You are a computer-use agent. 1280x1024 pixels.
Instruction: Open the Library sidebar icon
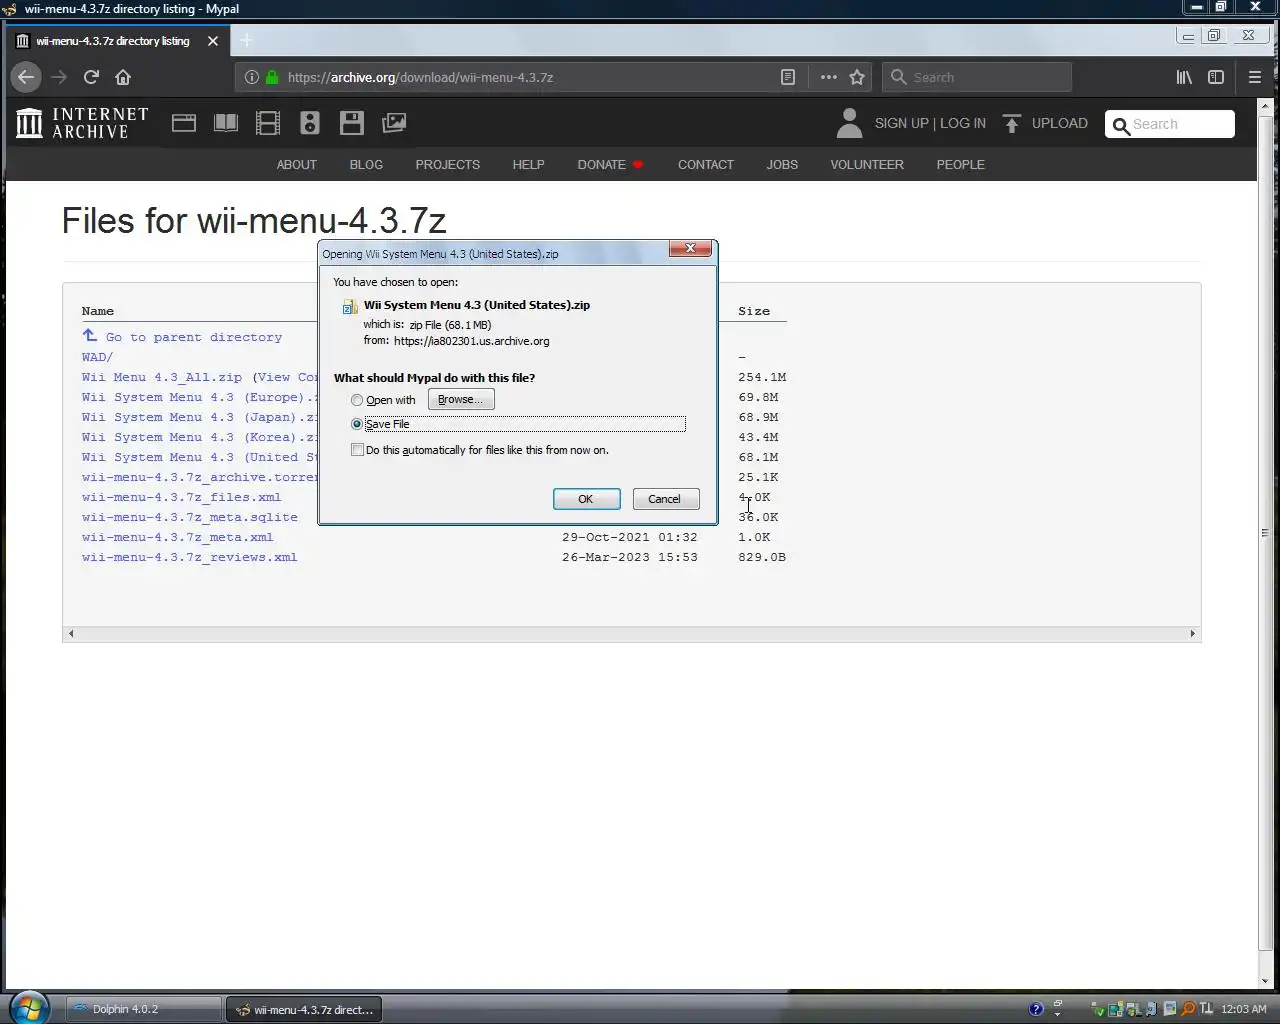[x=1184, y=77]
